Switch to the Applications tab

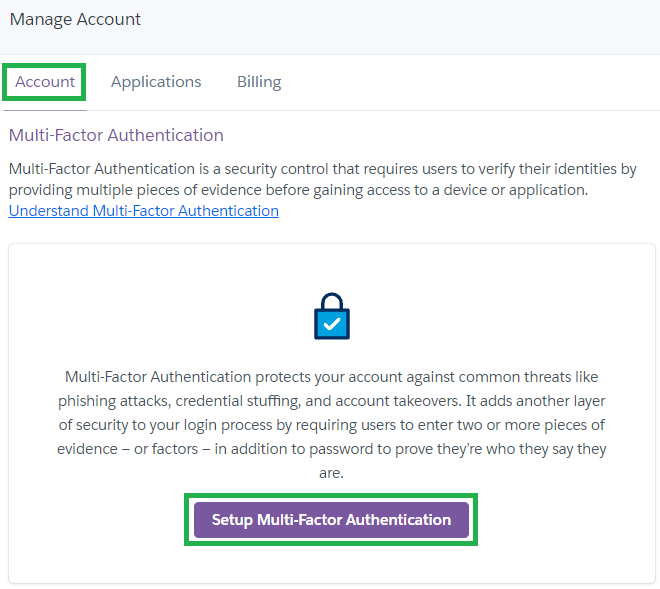[156, 82]
